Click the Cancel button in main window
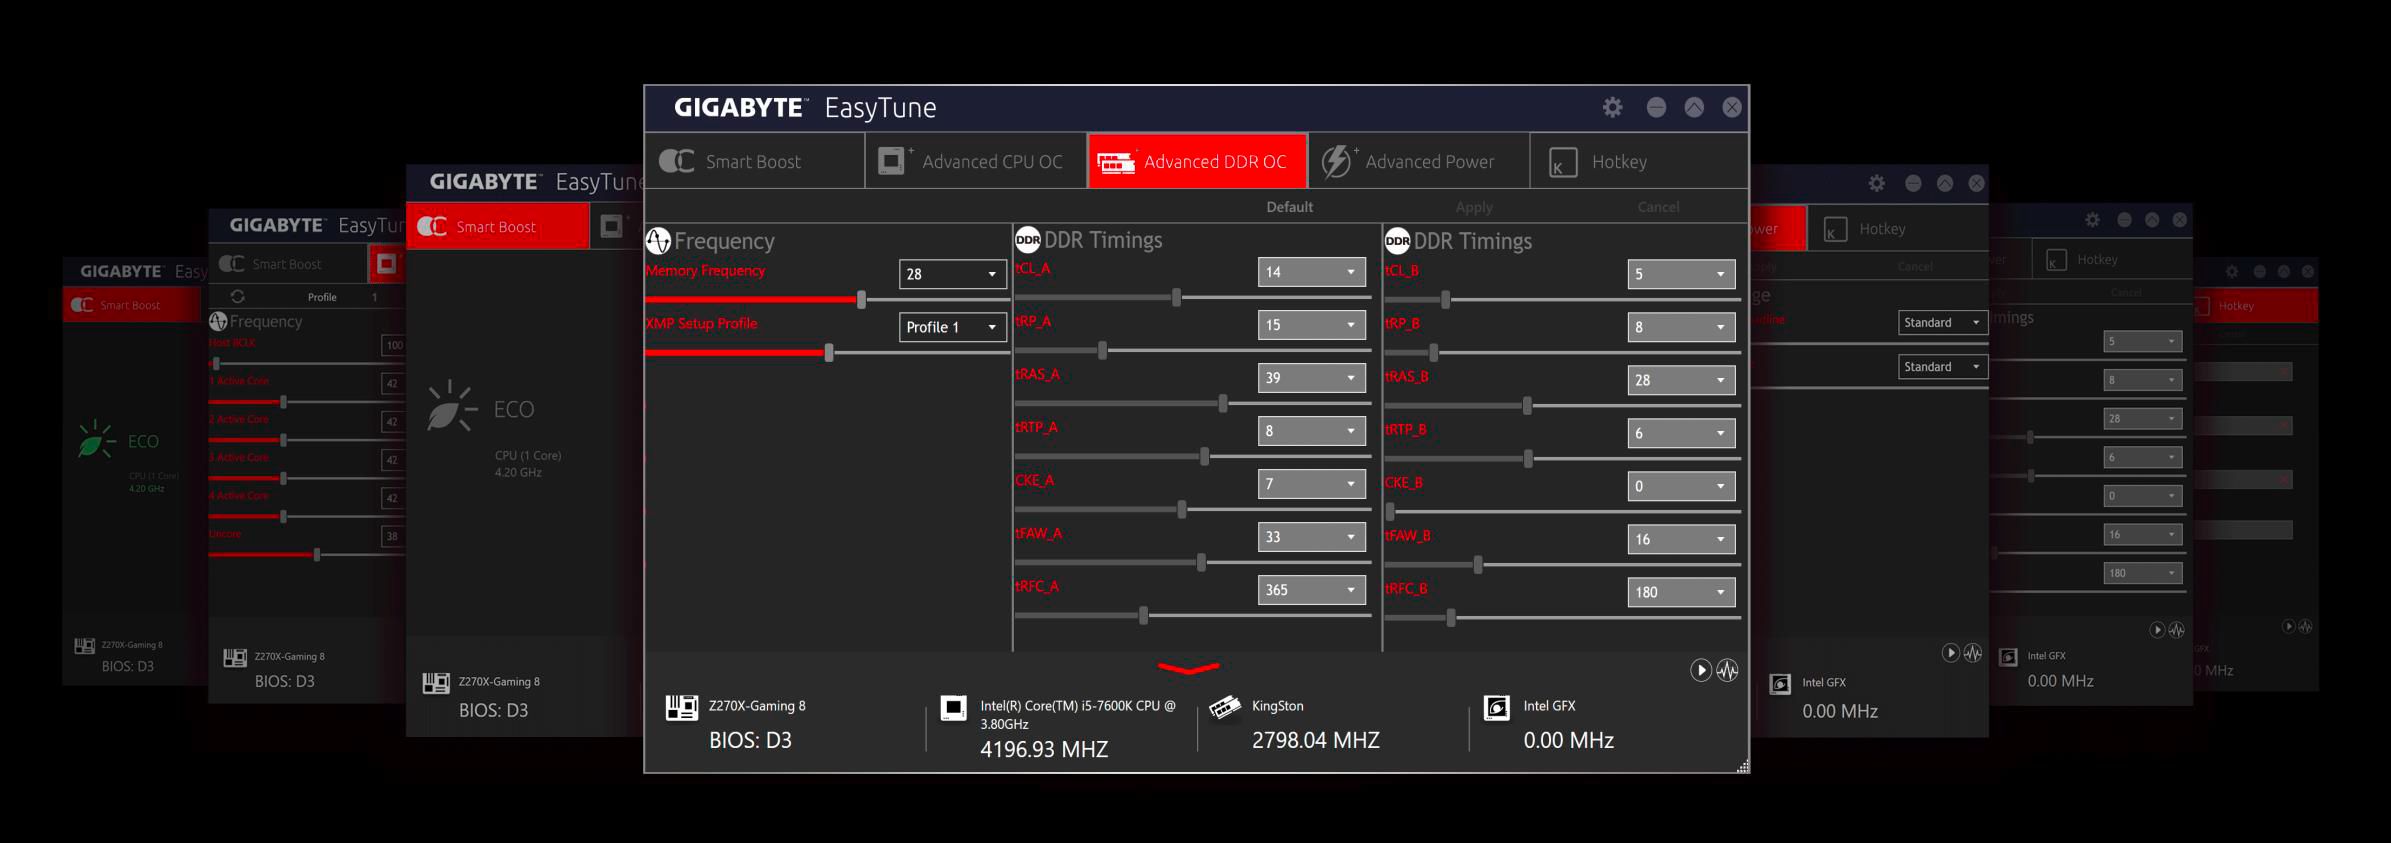 [x=1658, y=207]
